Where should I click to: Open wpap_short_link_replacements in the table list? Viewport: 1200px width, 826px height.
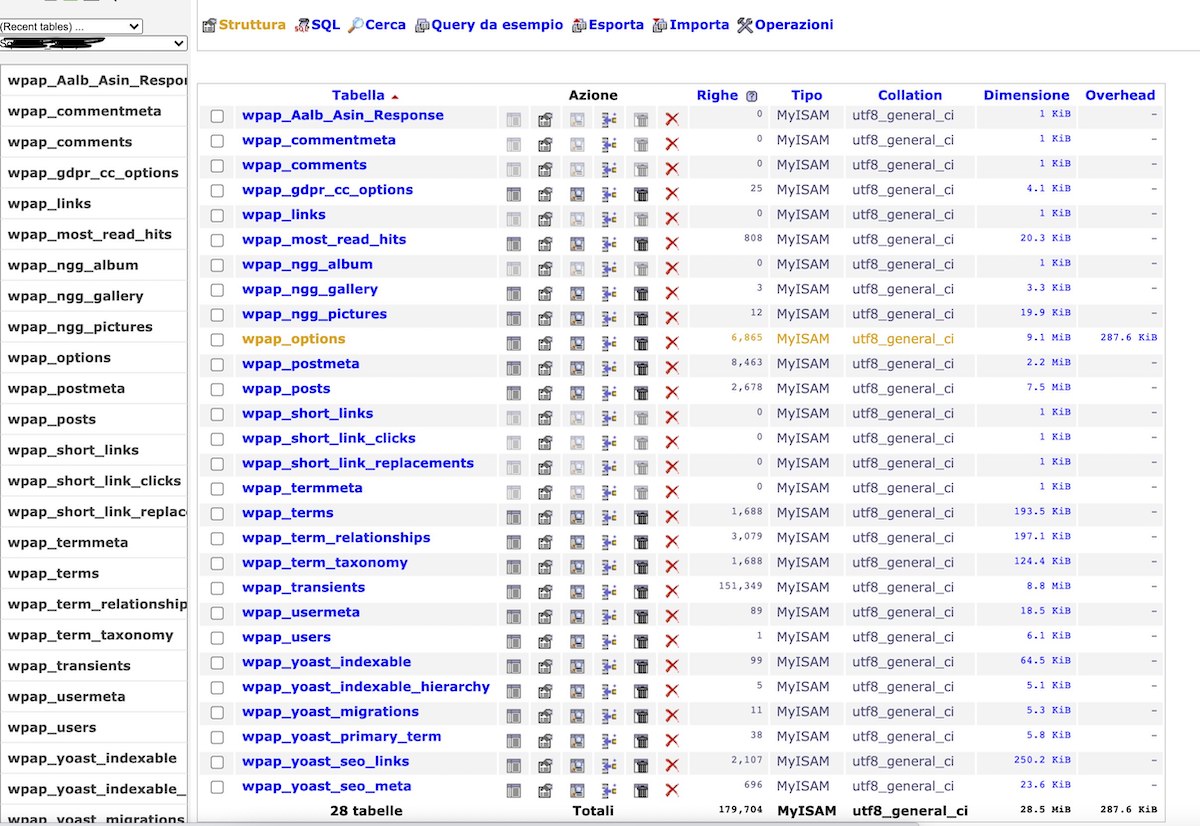click(x=358, y=463)
